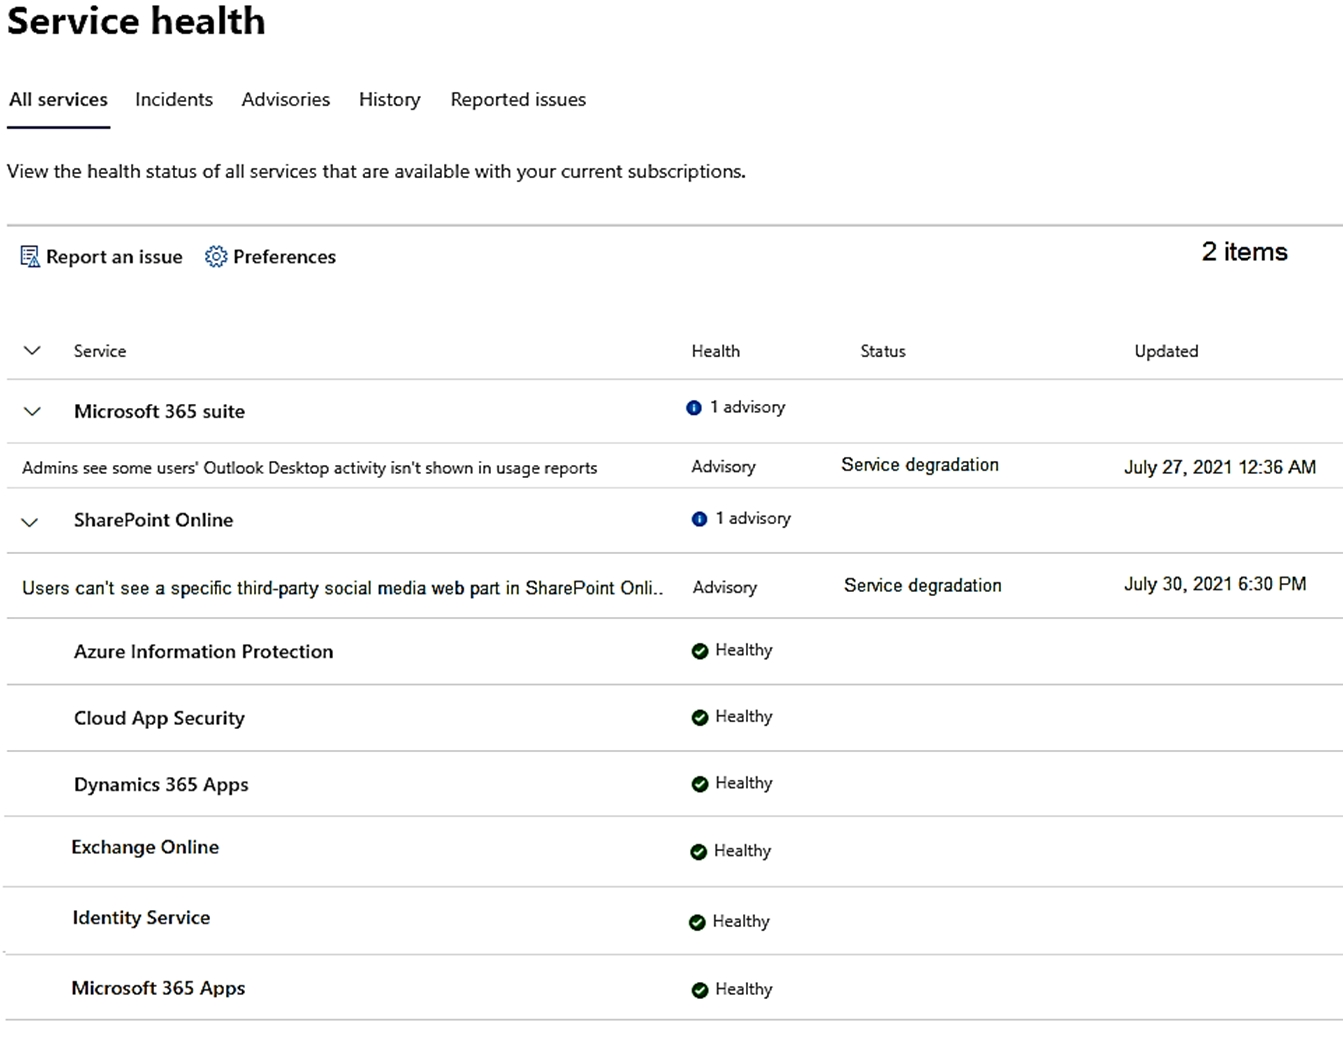The height and width of the screenshot is (1038, 1343).
Task: Open Cloud App Security service row
Action: coord(674,718)
